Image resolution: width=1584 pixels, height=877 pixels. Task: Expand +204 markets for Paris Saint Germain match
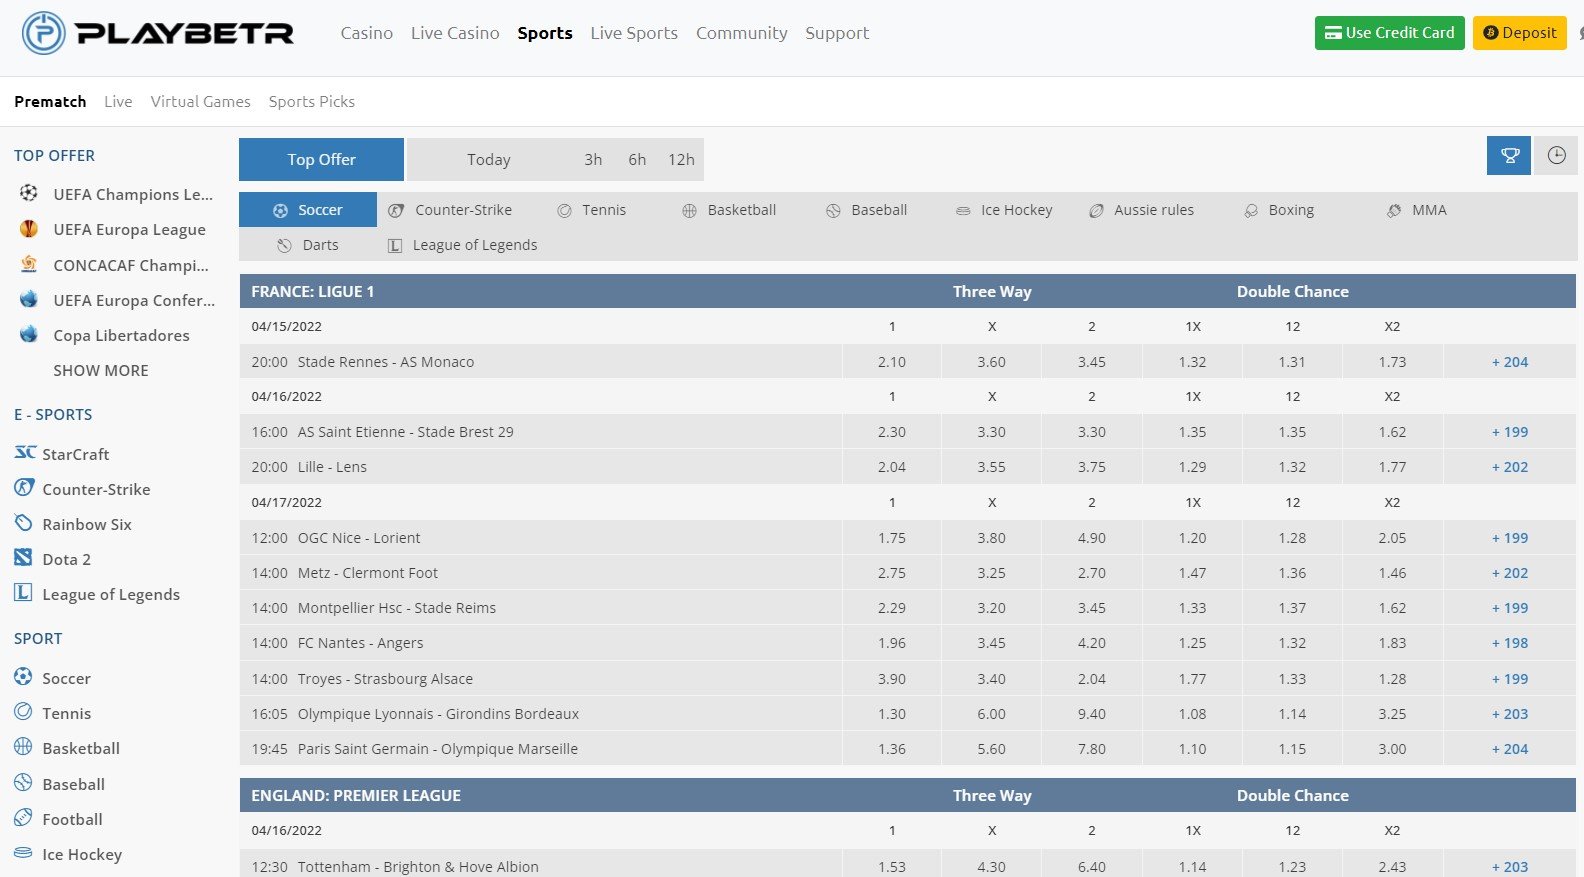coord(1510,749)
